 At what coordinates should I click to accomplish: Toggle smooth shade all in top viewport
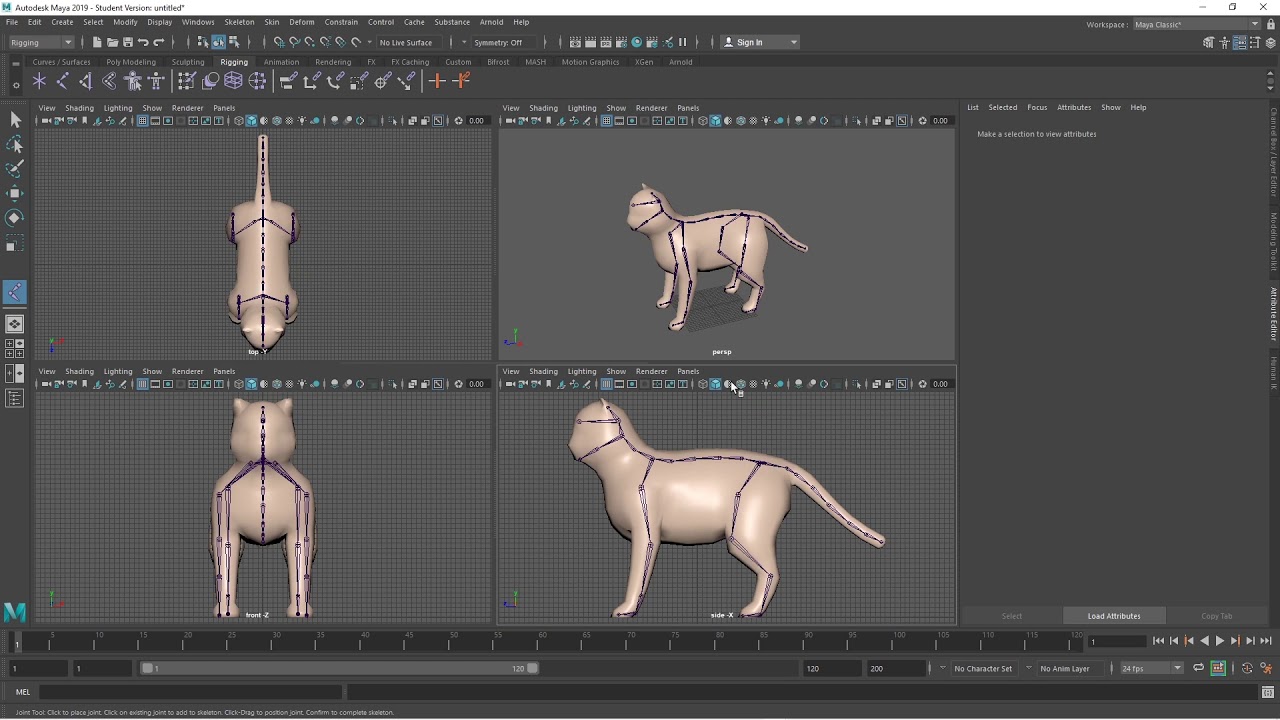(x=251, y=121)
